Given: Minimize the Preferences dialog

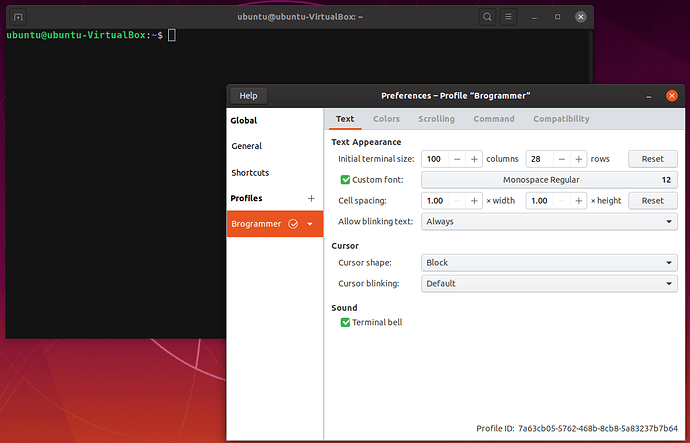Looking at the screenshot, I should point(649,96).
